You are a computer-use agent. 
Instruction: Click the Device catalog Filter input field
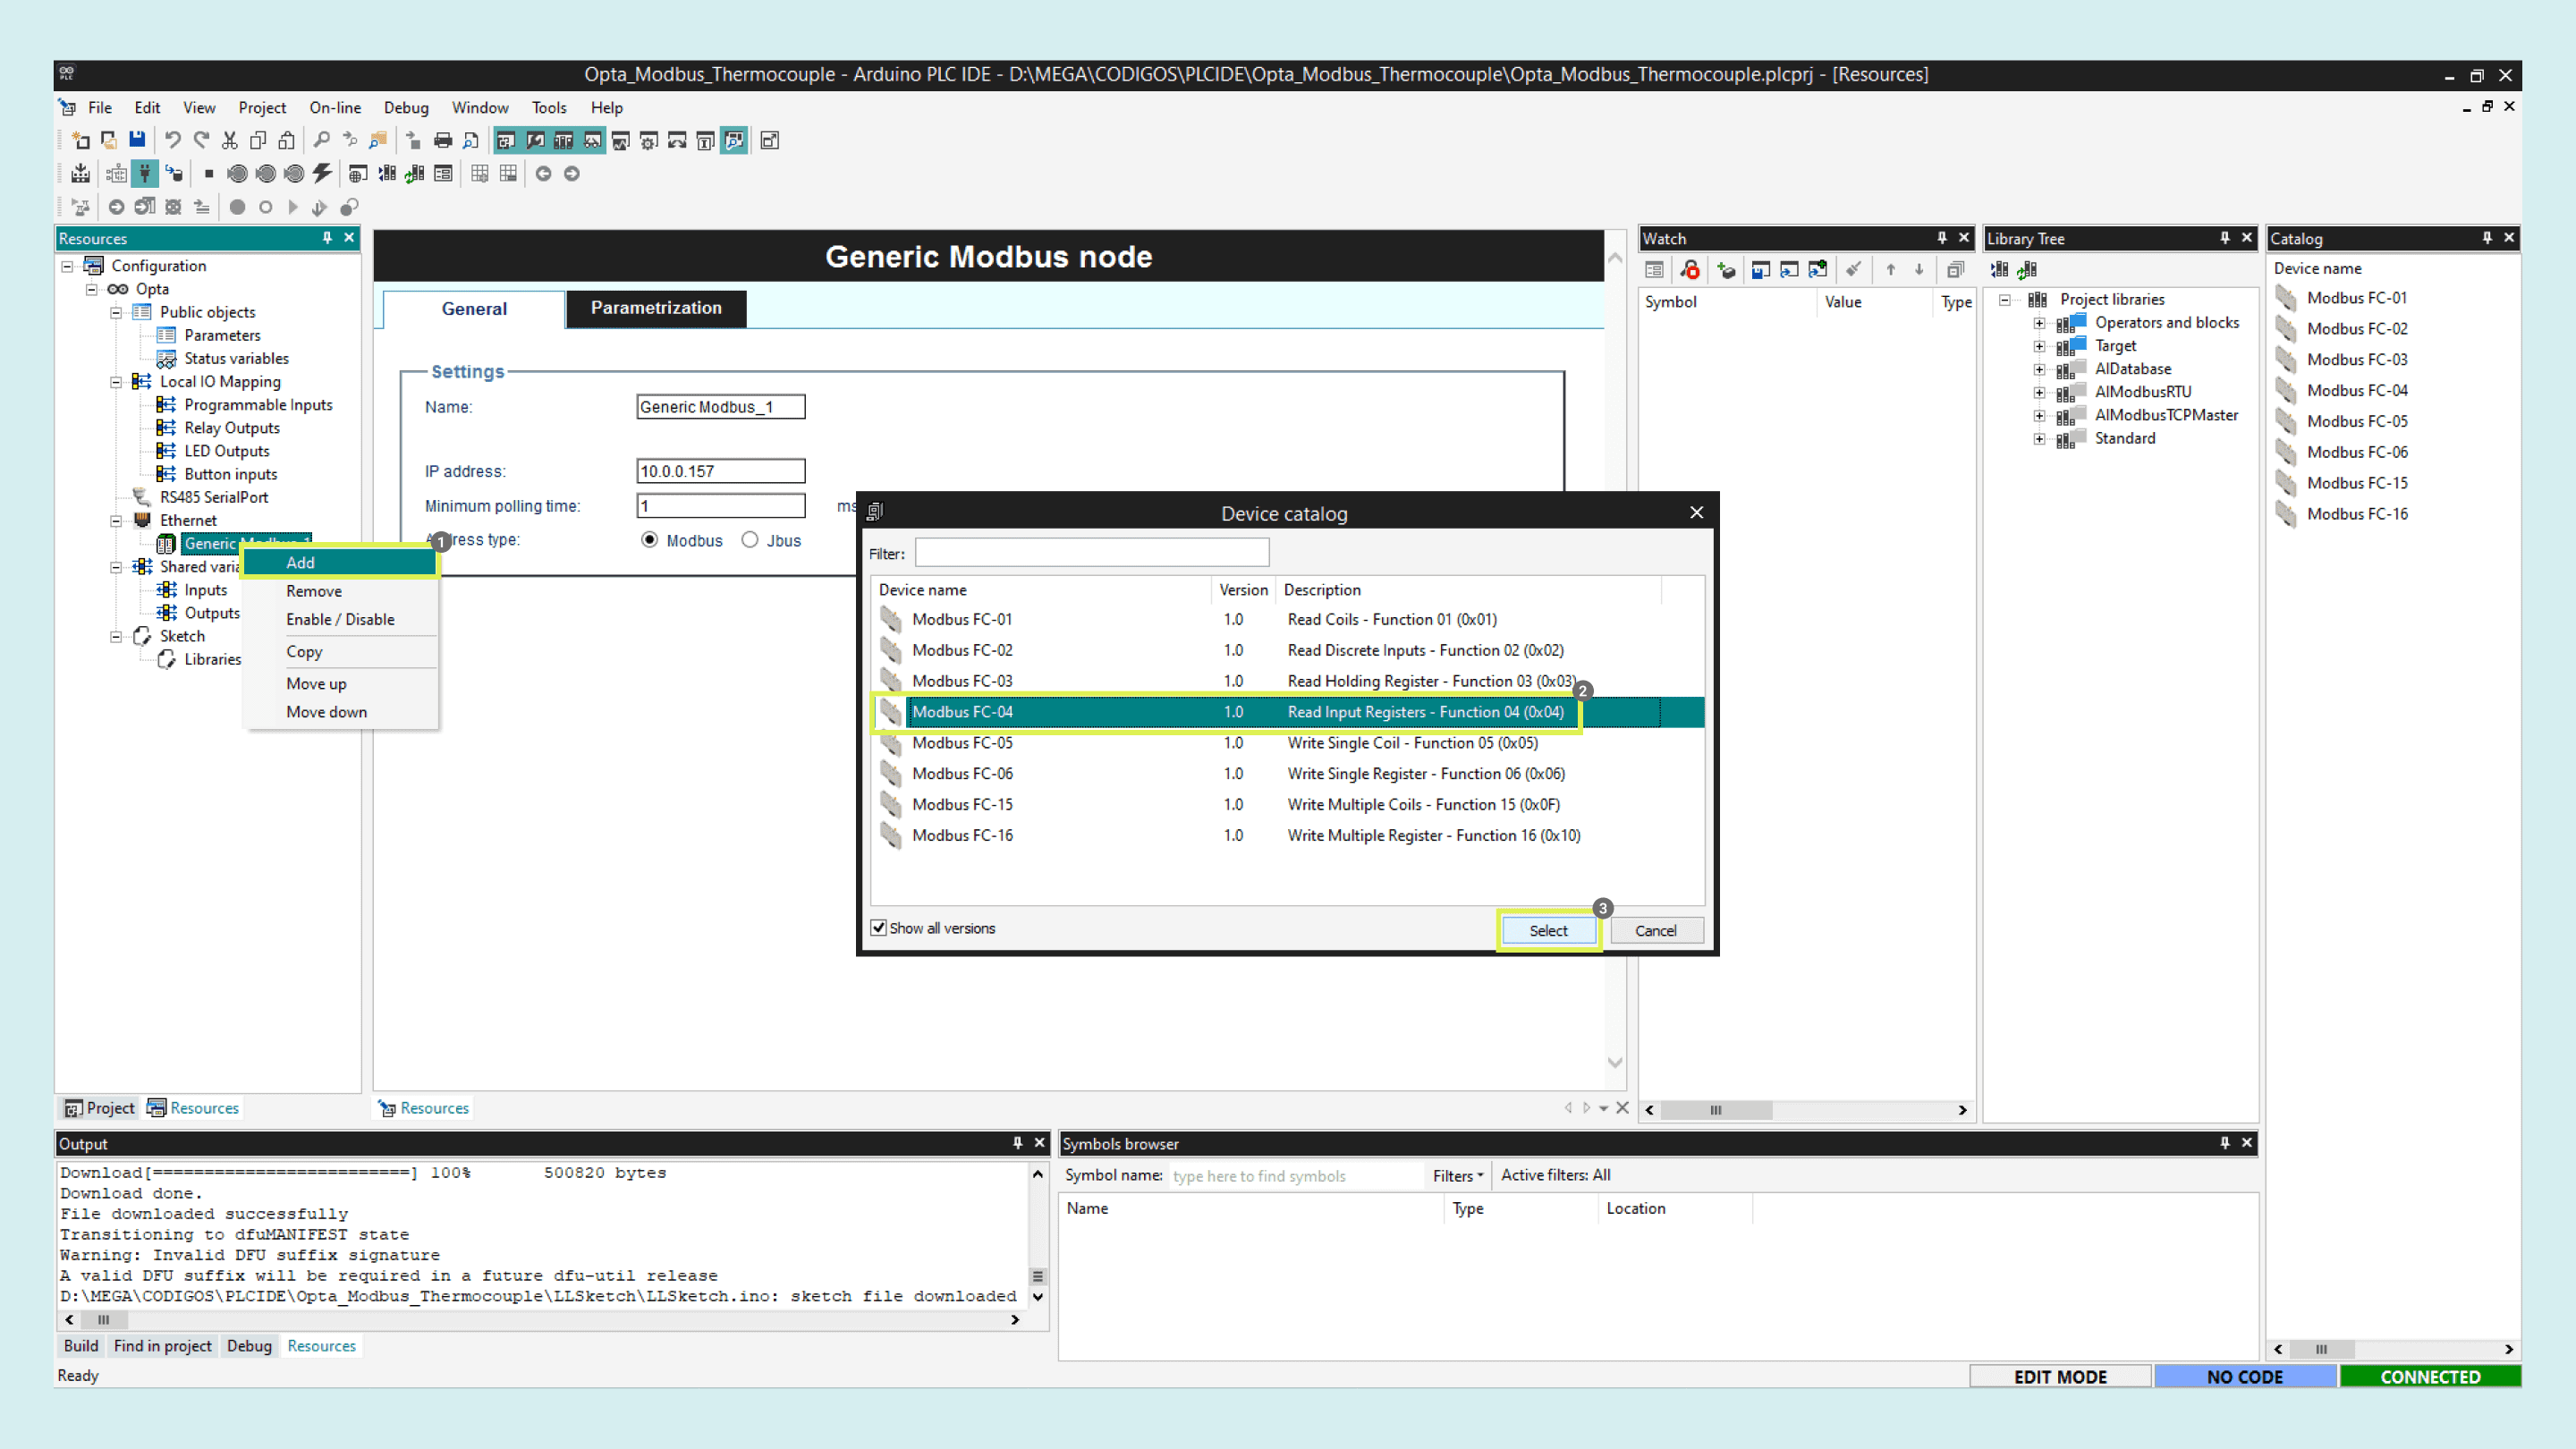[1091, 553]
